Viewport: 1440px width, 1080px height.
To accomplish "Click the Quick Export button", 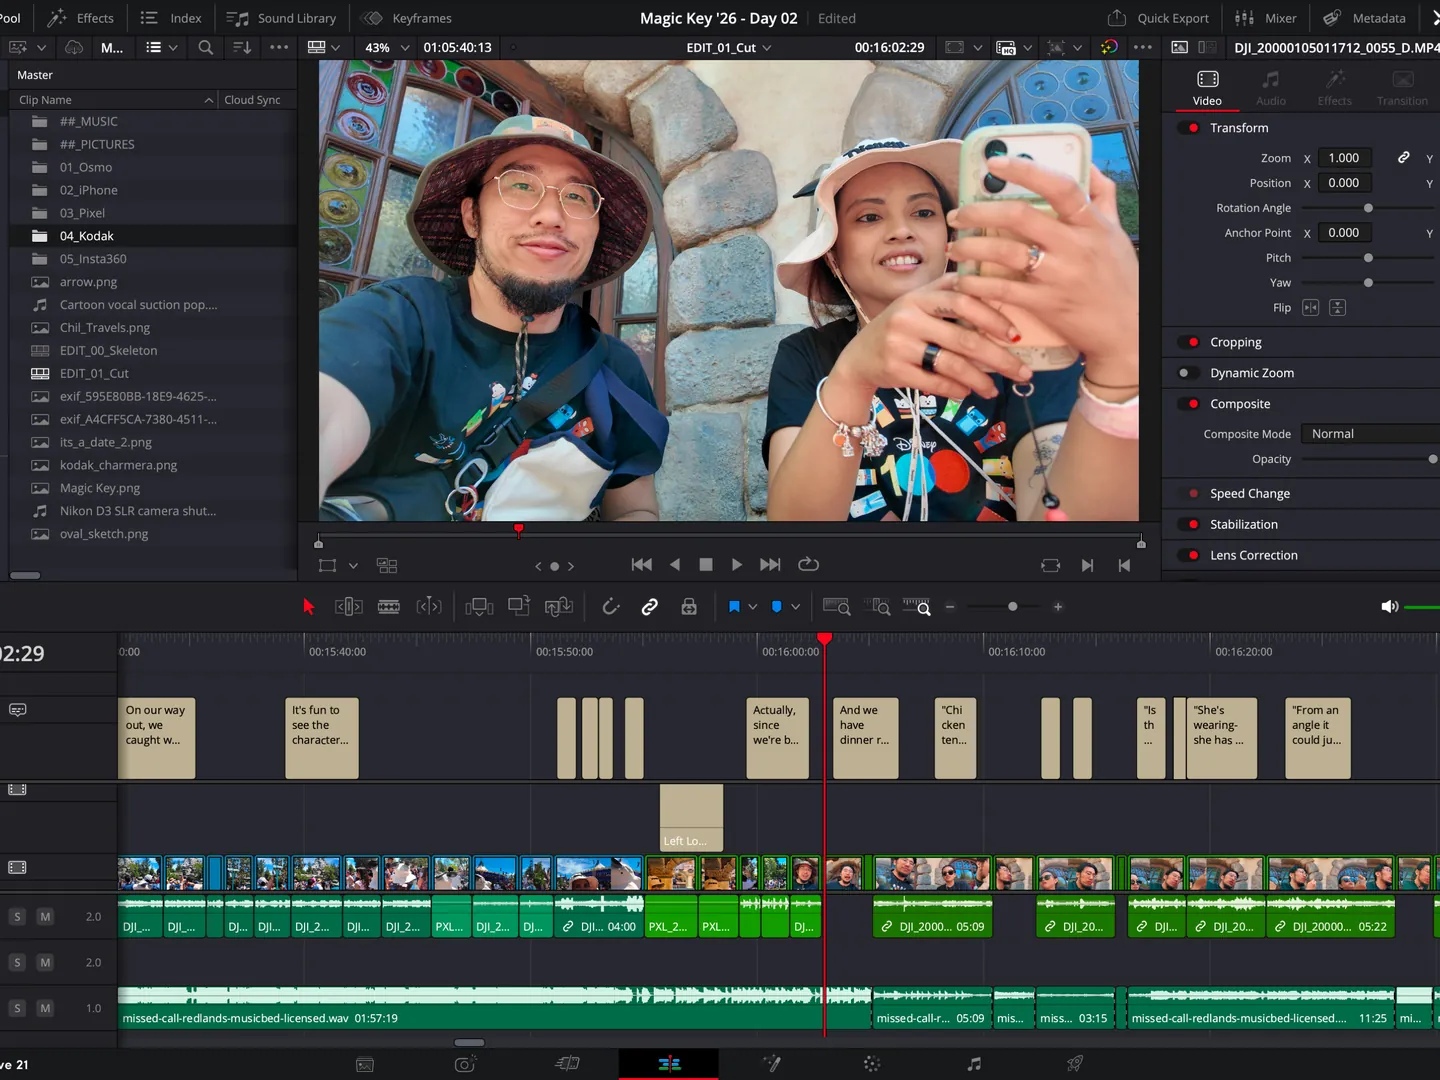I will [1158, 18].
